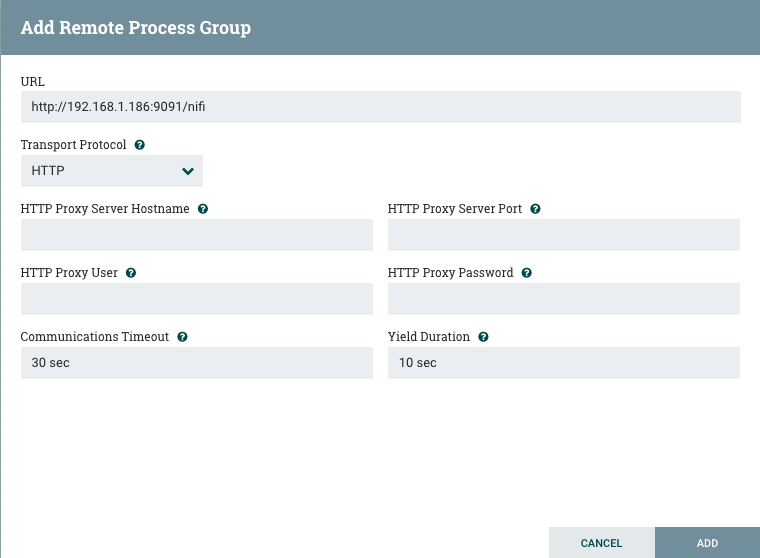This screenshot has height=558, width=760.
Task: Click the HTTP Proxy User help icon
Action: click(x=131, y=273)
